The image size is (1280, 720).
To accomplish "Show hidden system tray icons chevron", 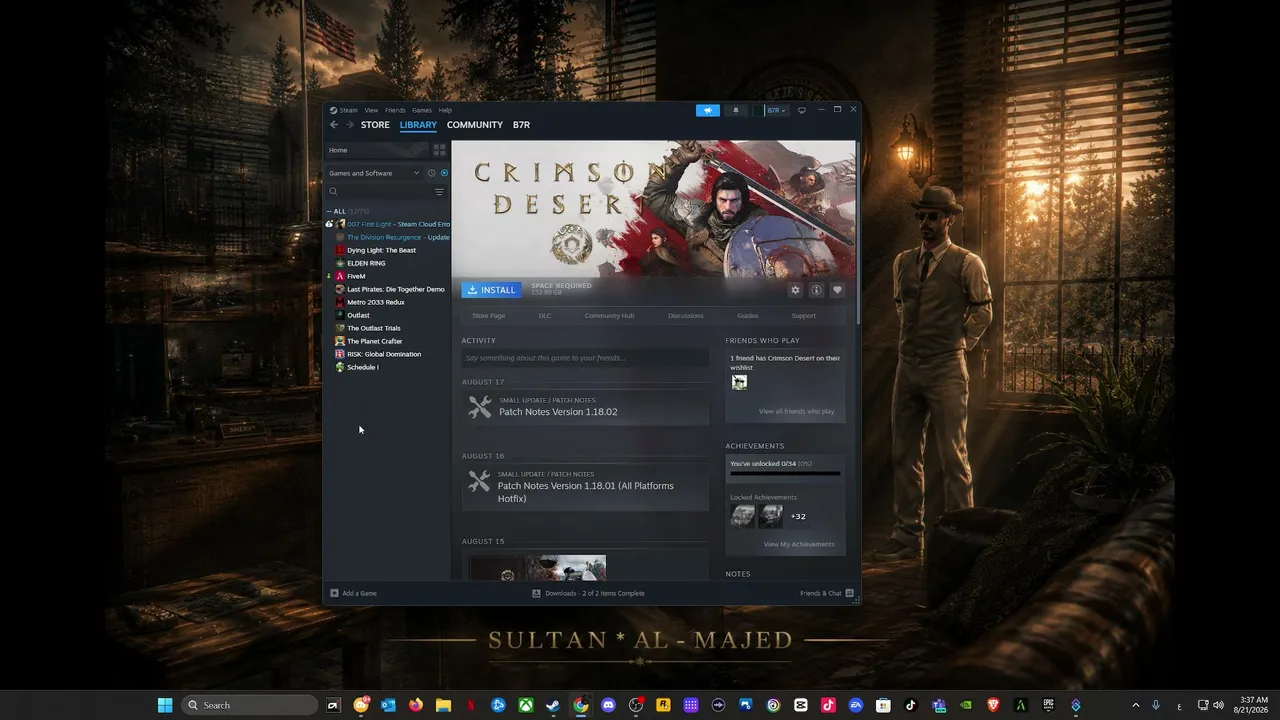I will (1135, 705).
